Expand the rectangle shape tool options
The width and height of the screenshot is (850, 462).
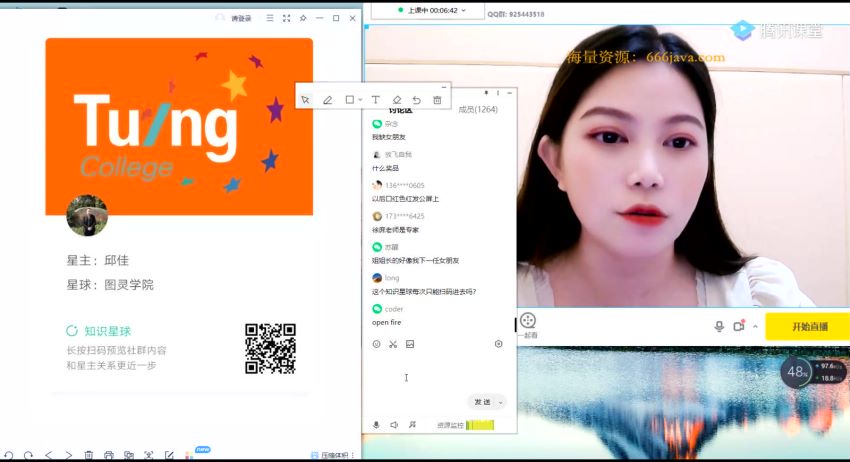(x=360, y=100)
